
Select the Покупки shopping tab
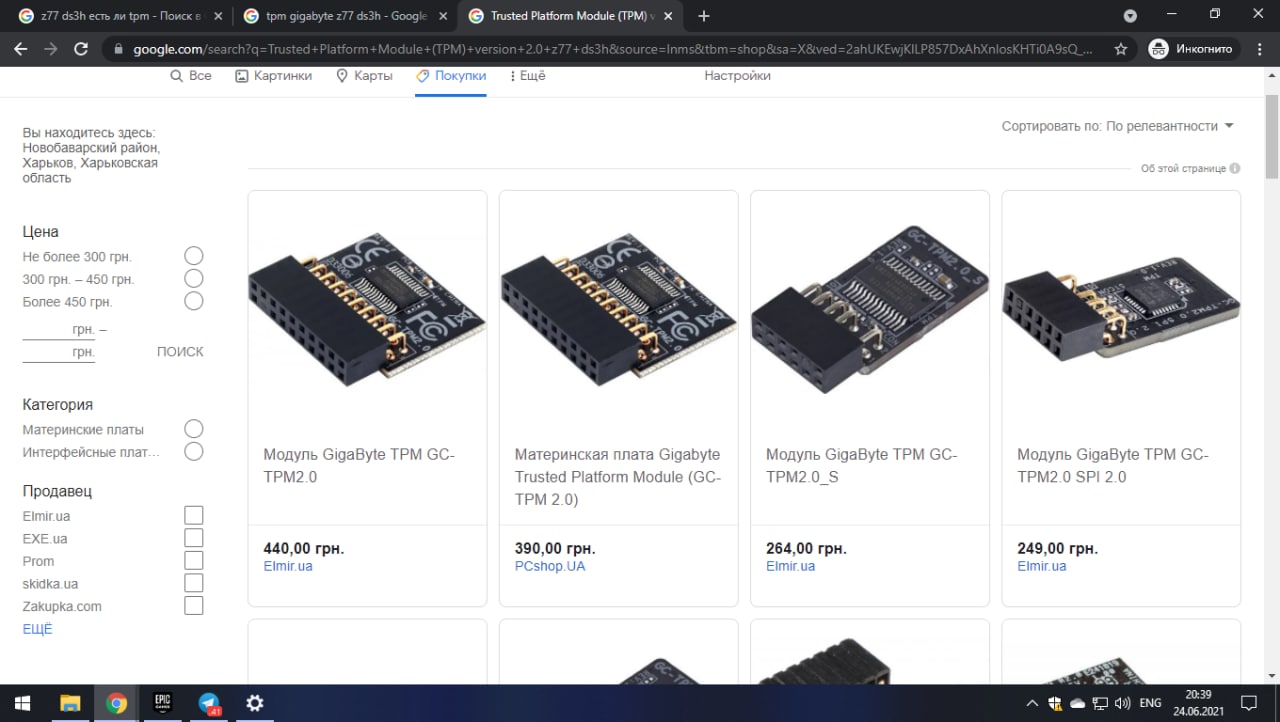tap(451, 76)
